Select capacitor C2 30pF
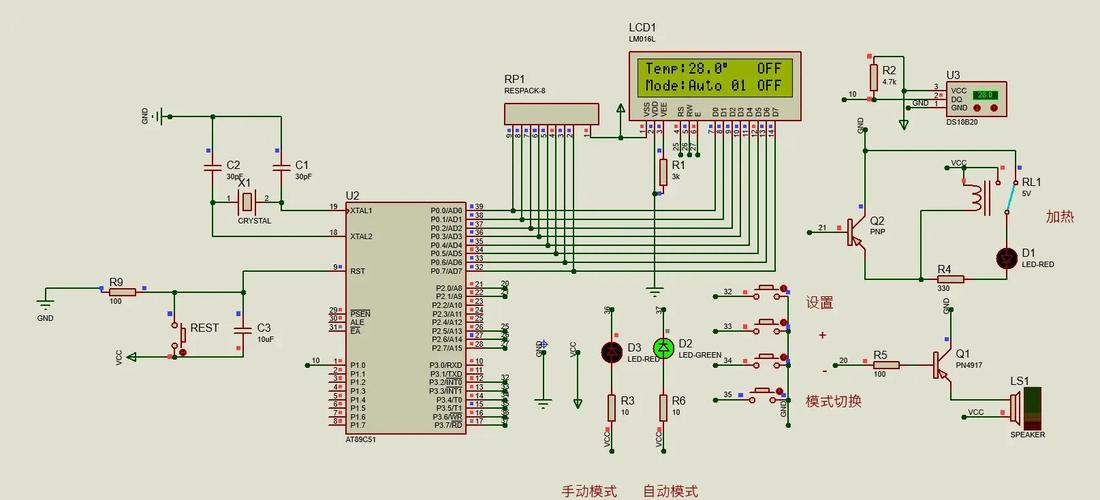Image resolution: width=1100 pixels, height=500 pixels. pyautogui.click(x=212, y=168)
